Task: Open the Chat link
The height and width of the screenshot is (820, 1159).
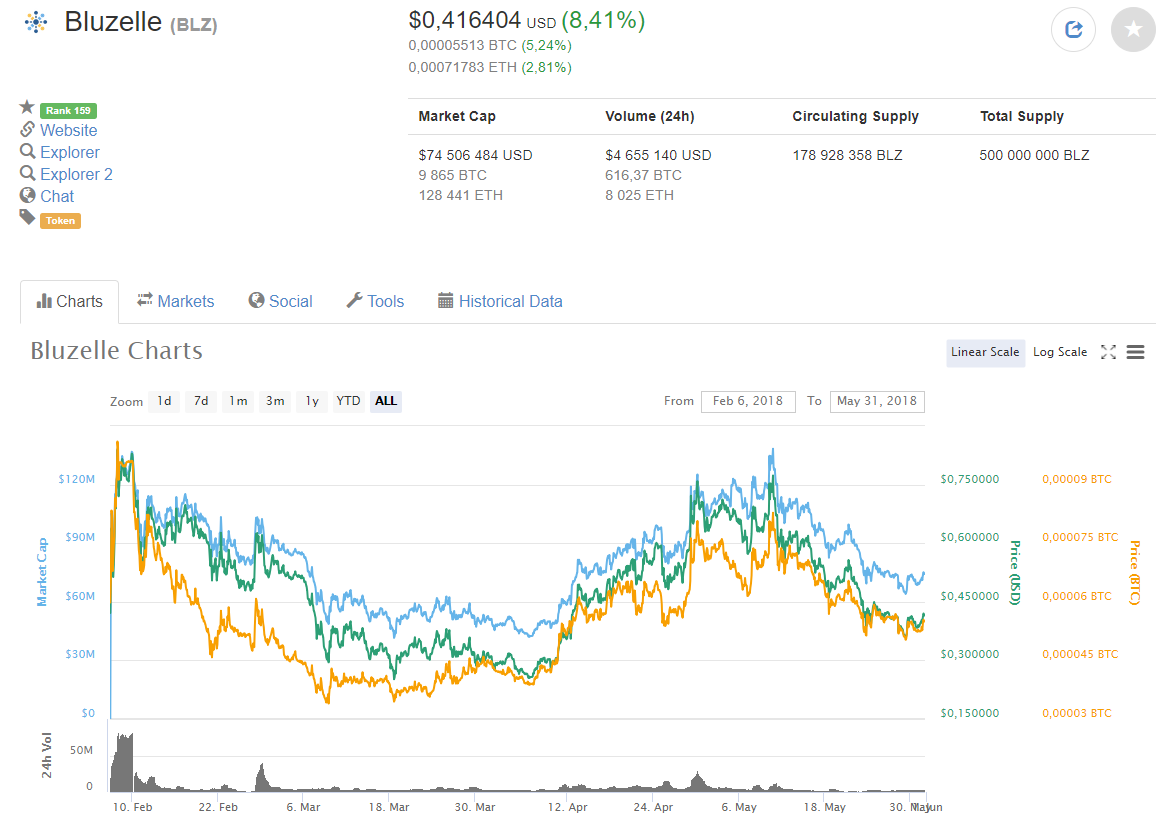Action: pyautogui.click(x=57, y=197)
